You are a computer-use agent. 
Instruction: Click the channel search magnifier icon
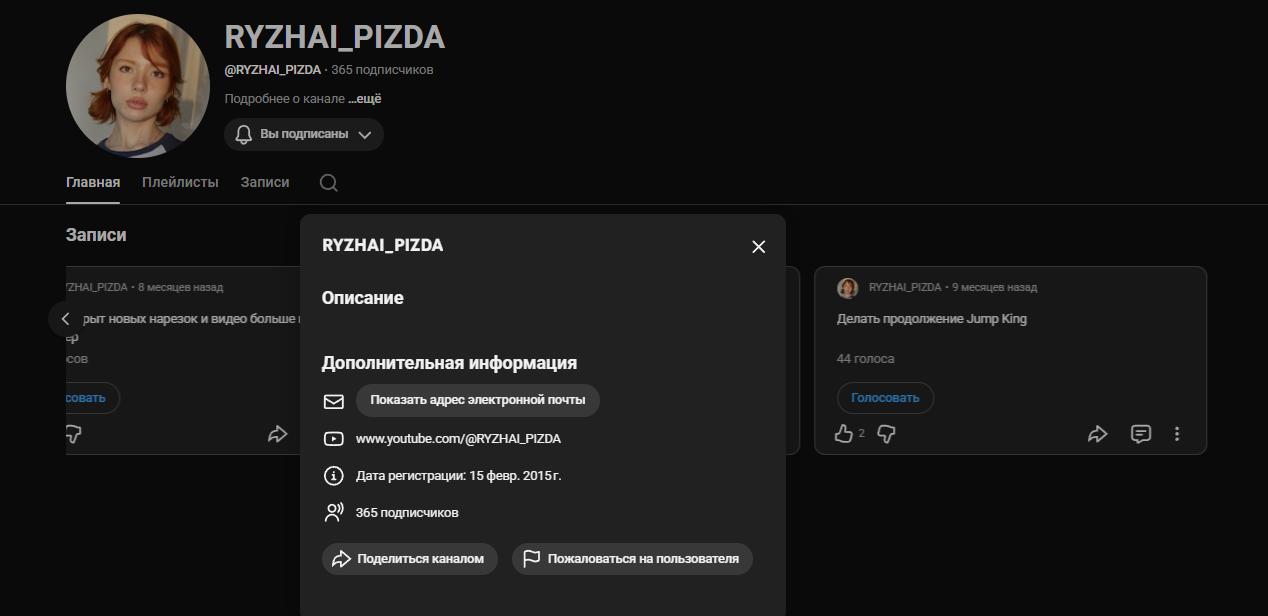pos(328,183)
